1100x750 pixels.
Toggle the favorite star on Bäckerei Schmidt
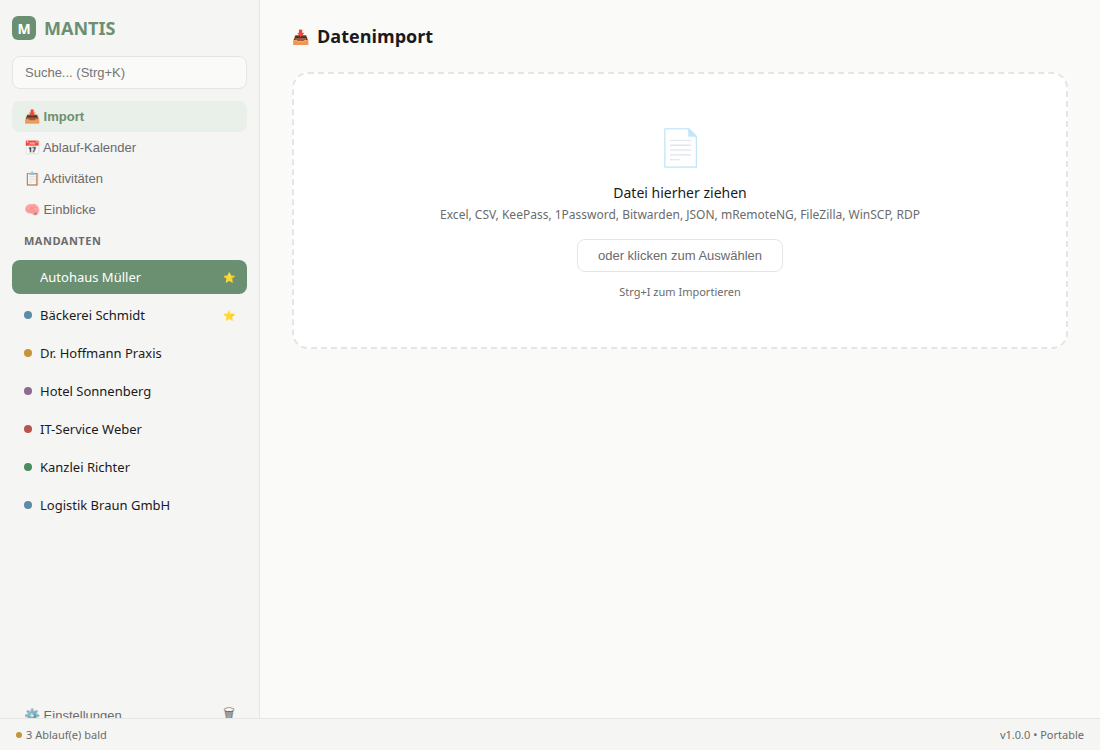(x=229, y=315)
